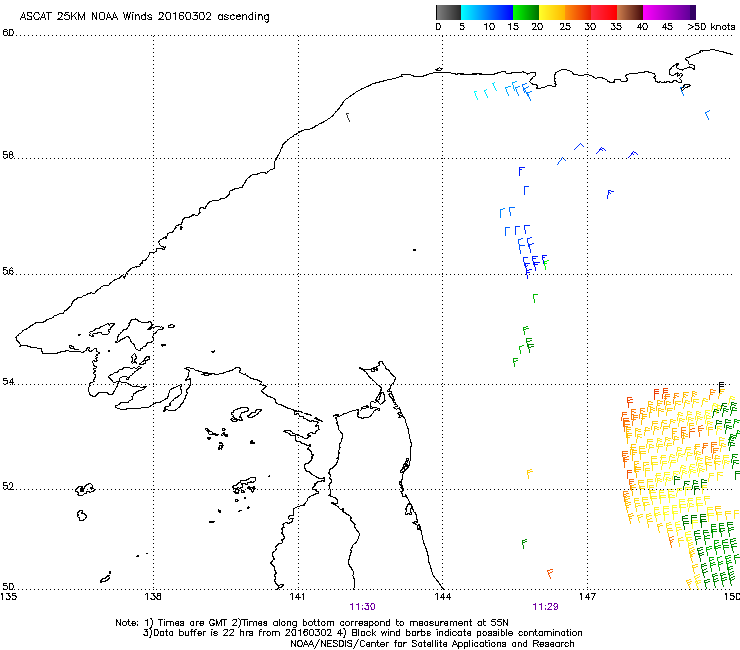Image resolution: width=740 pixels, height=650 pixels.
Task: Click the '>50 knots' legend label
Action: point(711,27)
